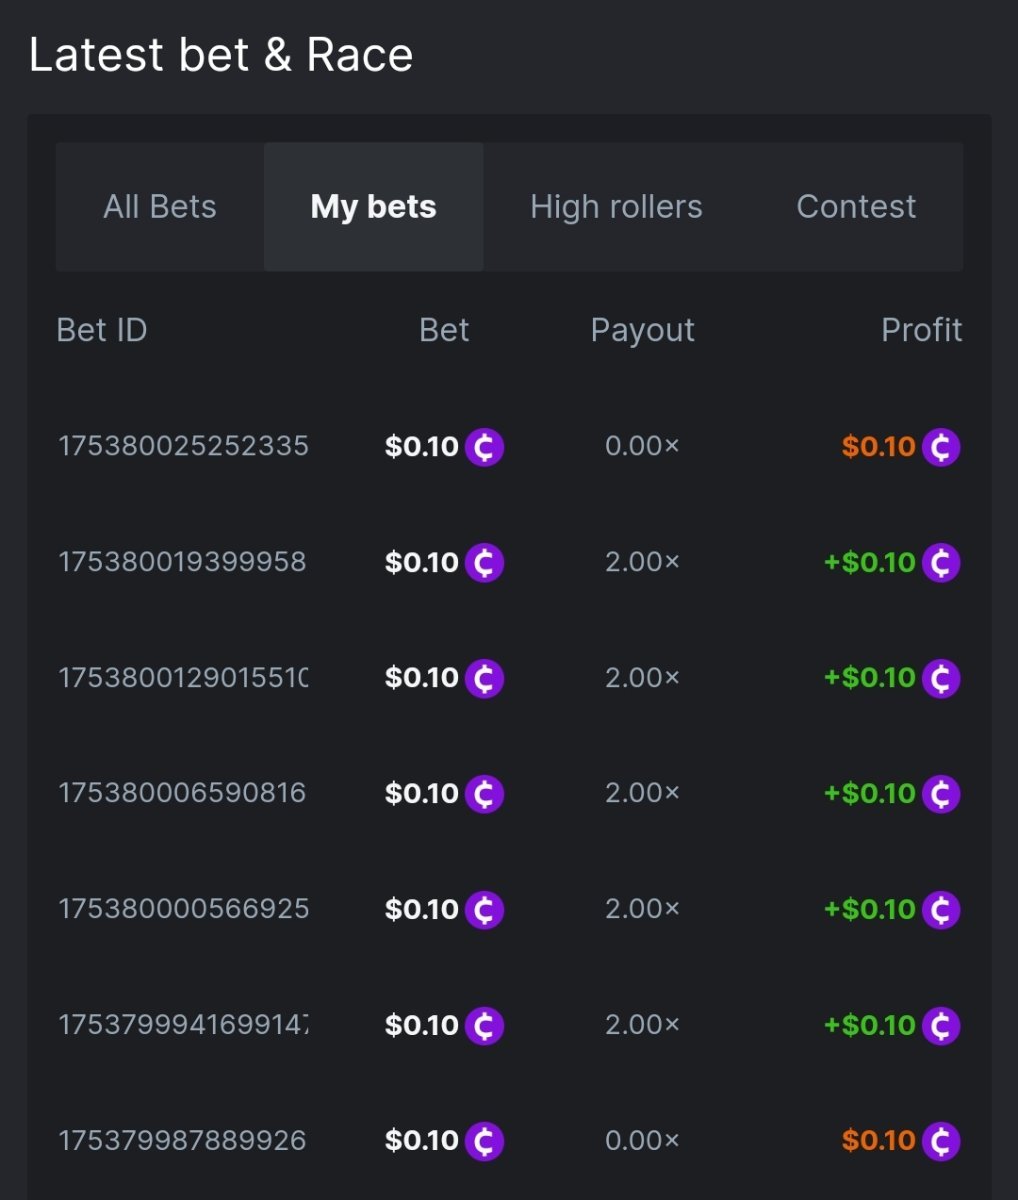Click bet coin icon for bet 175380019399958

[x=485, y=563]
